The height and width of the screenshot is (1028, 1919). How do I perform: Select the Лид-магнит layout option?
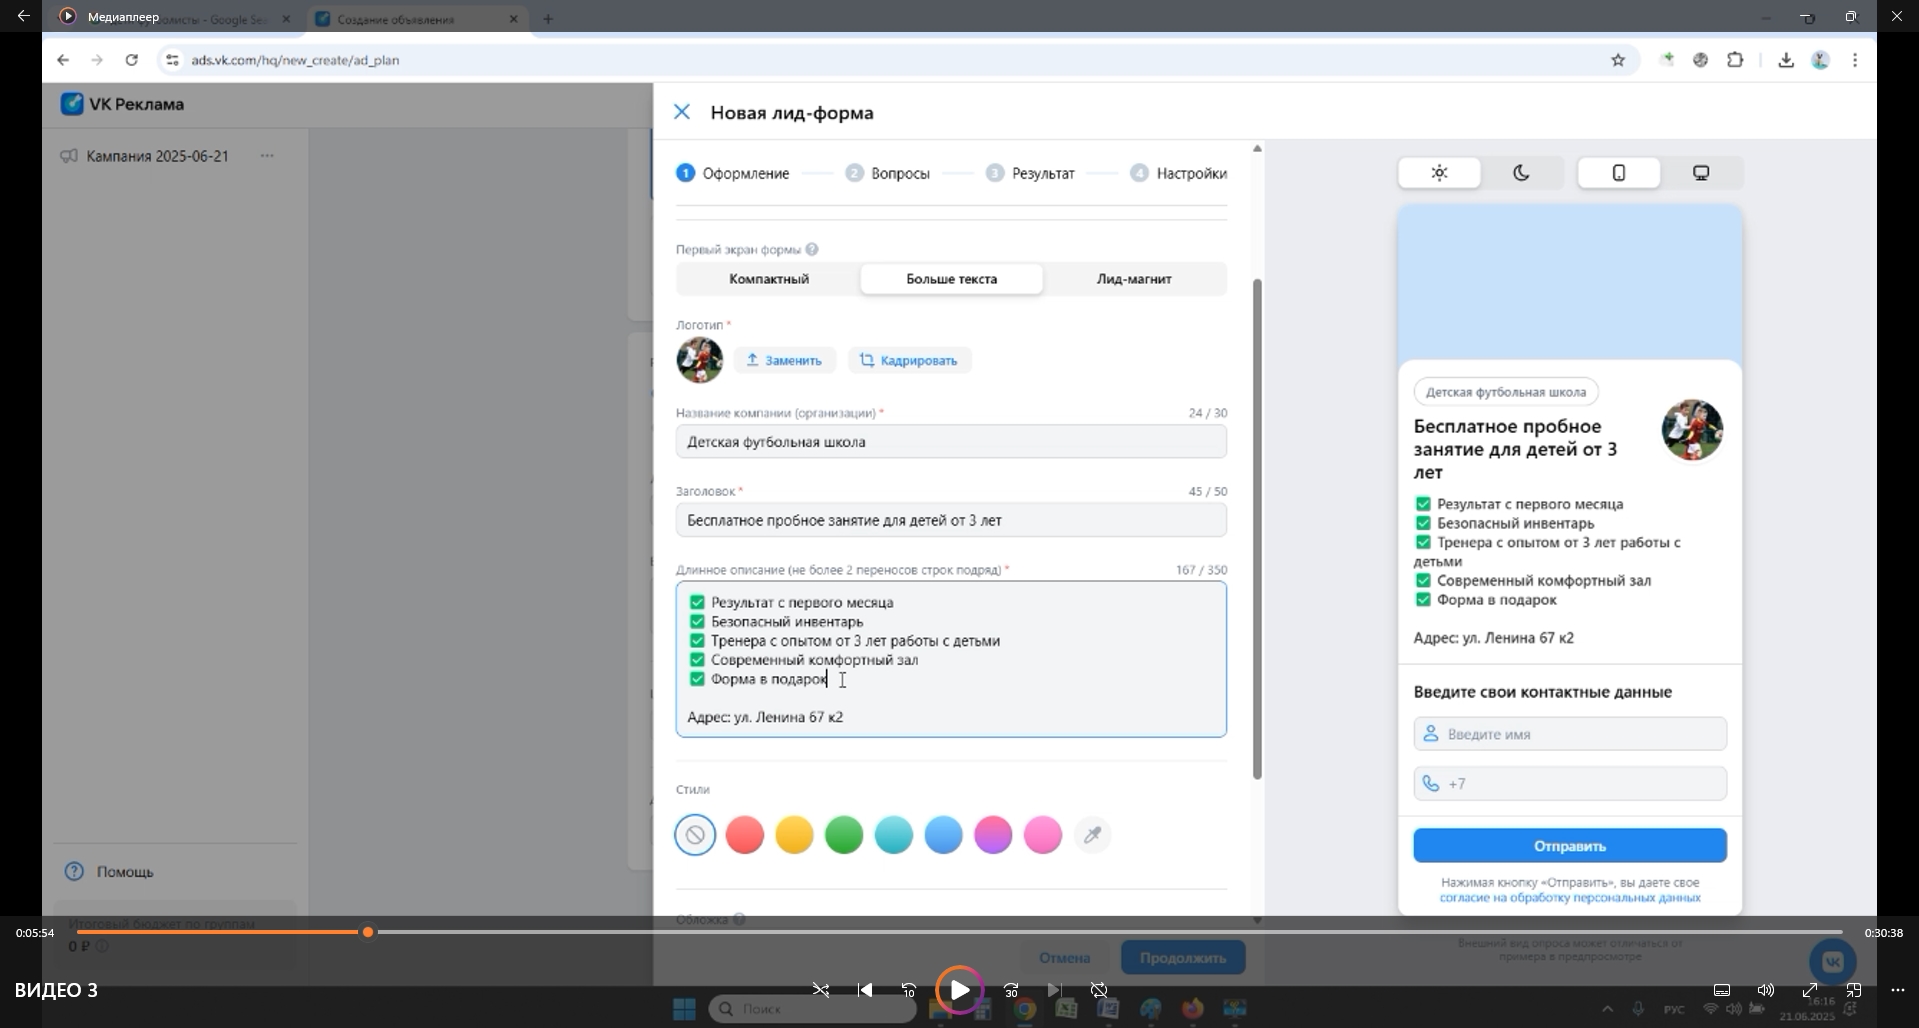click(1134, 279)
